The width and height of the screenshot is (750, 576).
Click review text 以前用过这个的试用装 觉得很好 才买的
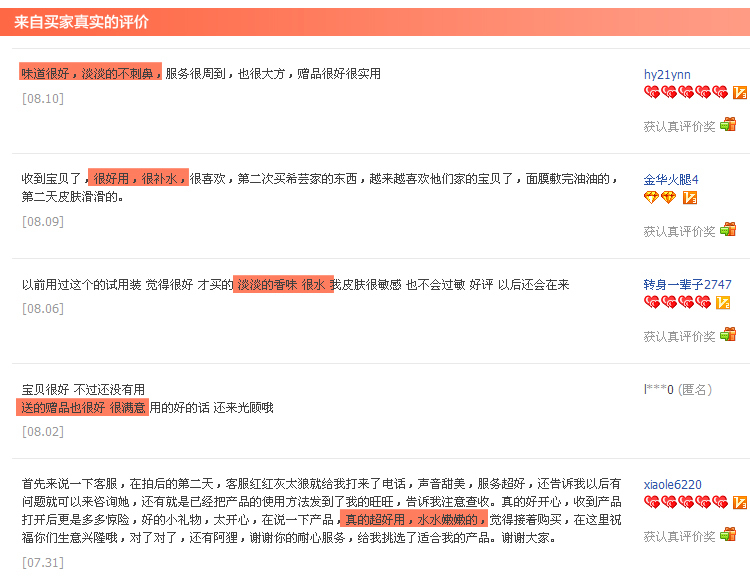(x=127, y=285)
